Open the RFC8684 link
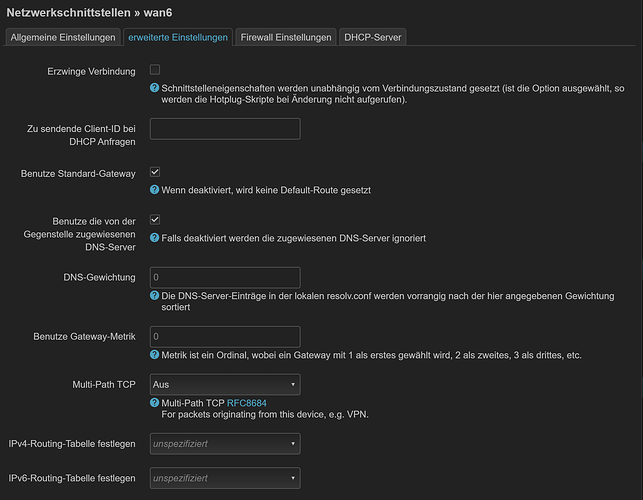Image resolution: width=643 pixels, height=500 pixels. pos(247,403)
